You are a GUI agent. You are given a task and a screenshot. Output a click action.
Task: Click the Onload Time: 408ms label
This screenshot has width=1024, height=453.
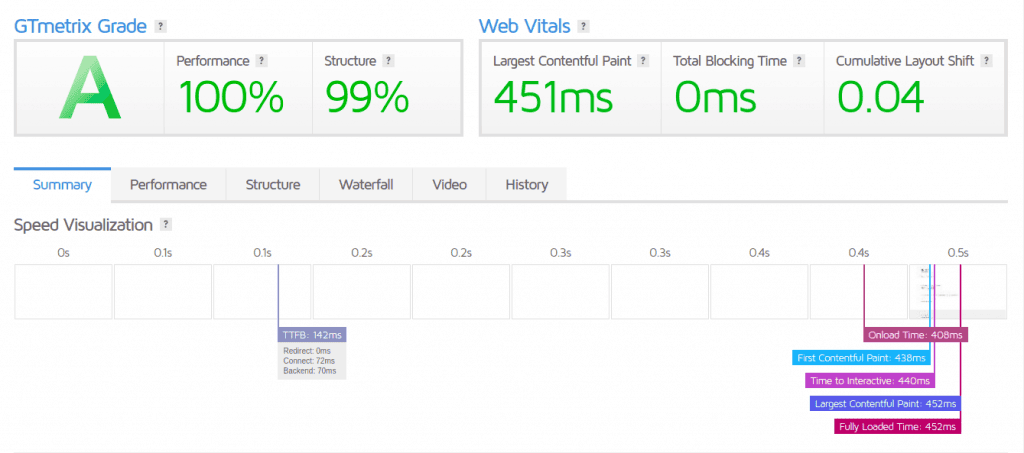click(x=916, y=335)
